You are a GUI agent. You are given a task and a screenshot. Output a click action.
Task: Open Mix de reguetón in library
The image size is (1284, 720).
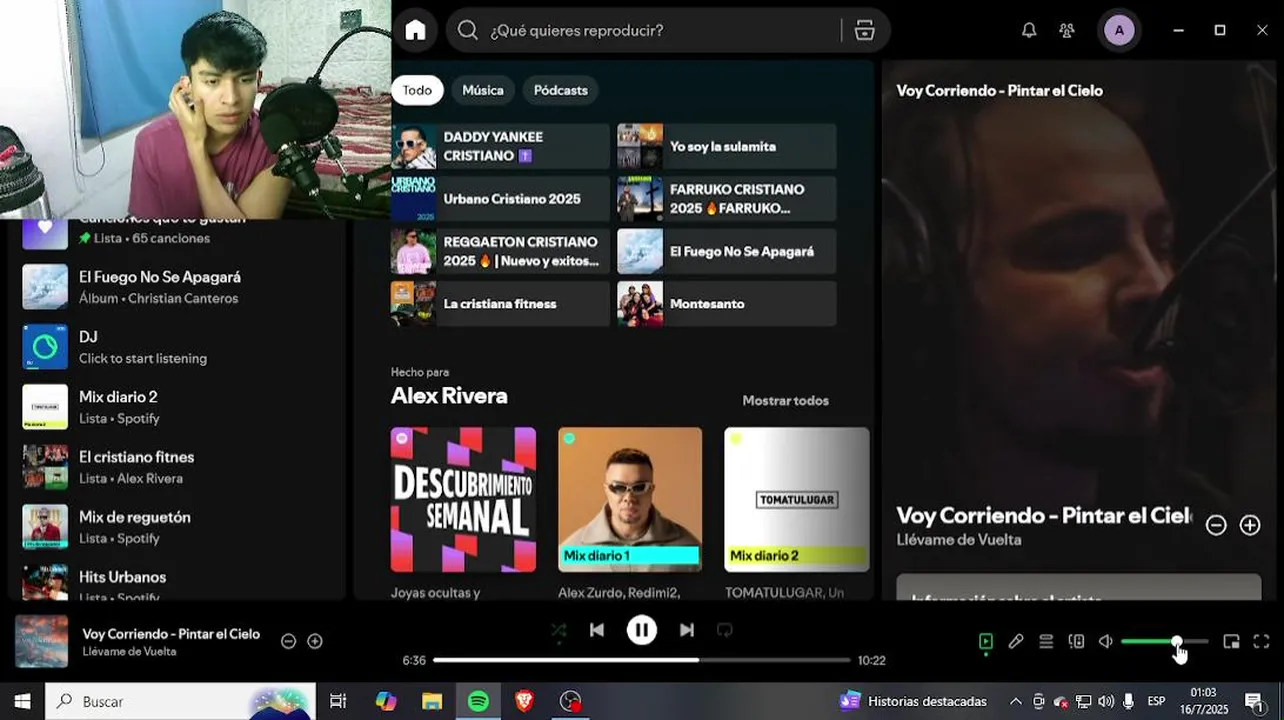pos(177,527)
